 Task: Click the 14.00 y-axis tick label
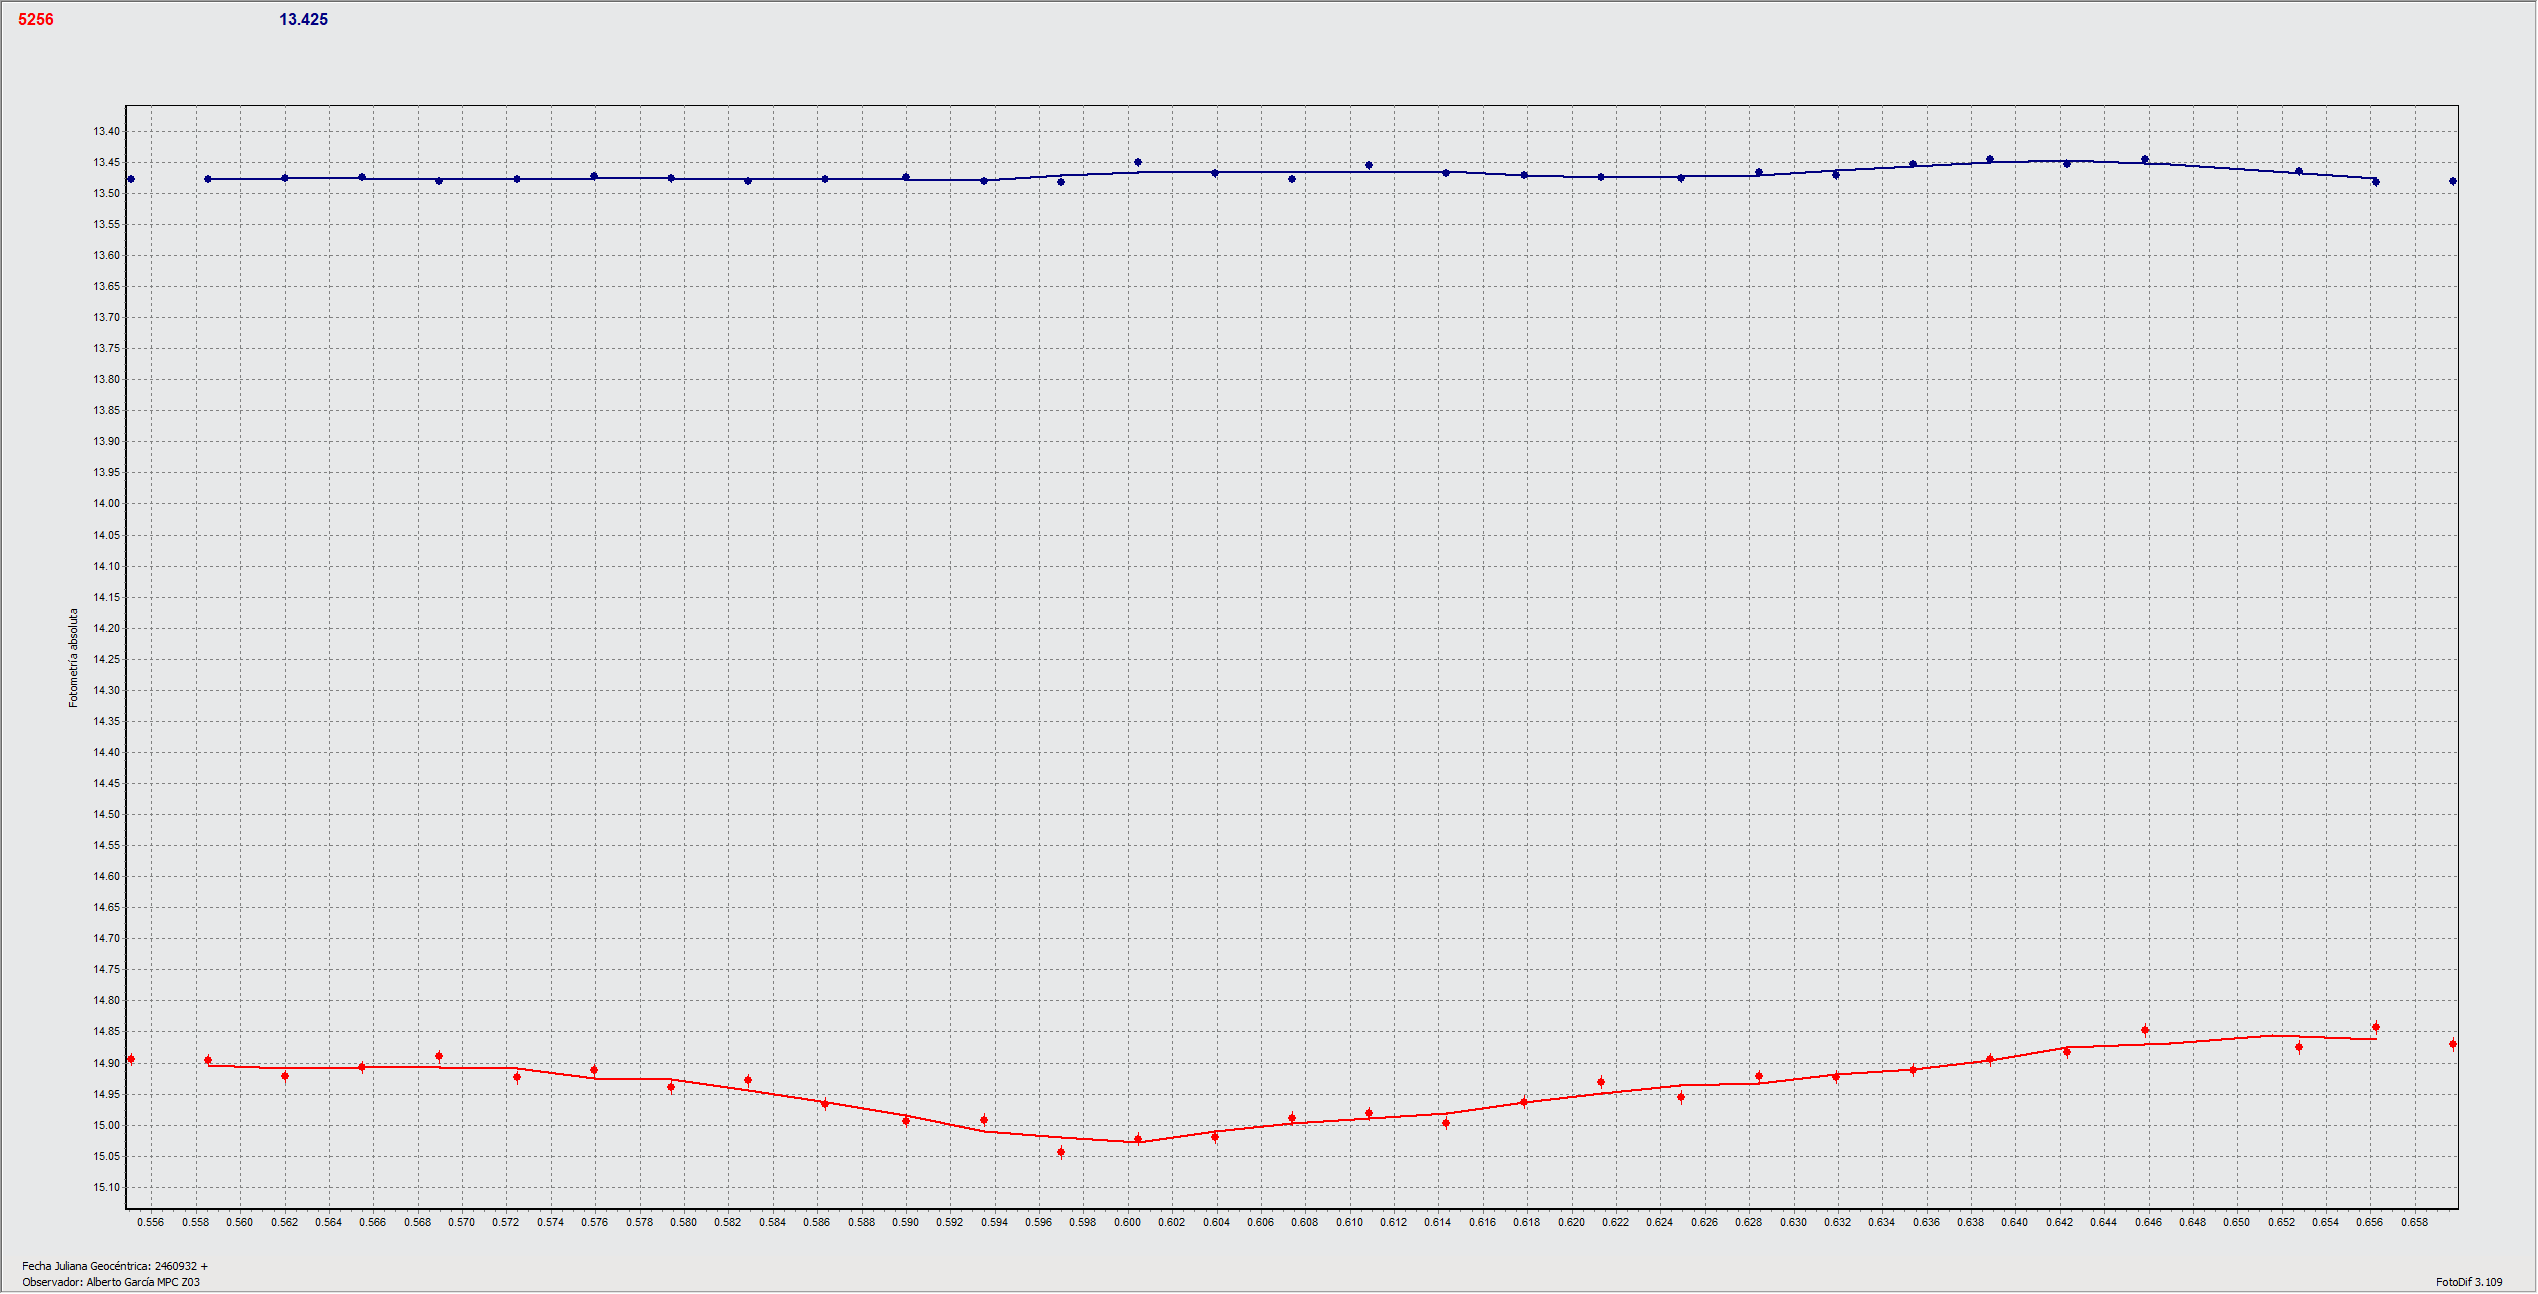point(107,504)
